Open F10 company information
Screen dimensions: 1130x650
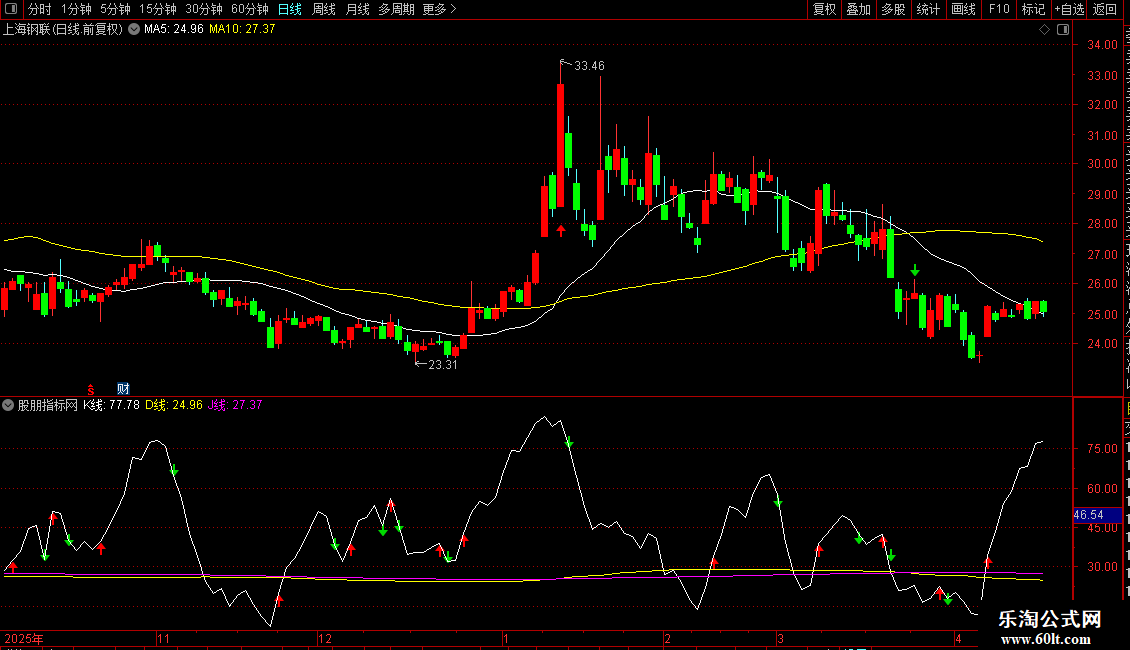[x=999, y=9]
